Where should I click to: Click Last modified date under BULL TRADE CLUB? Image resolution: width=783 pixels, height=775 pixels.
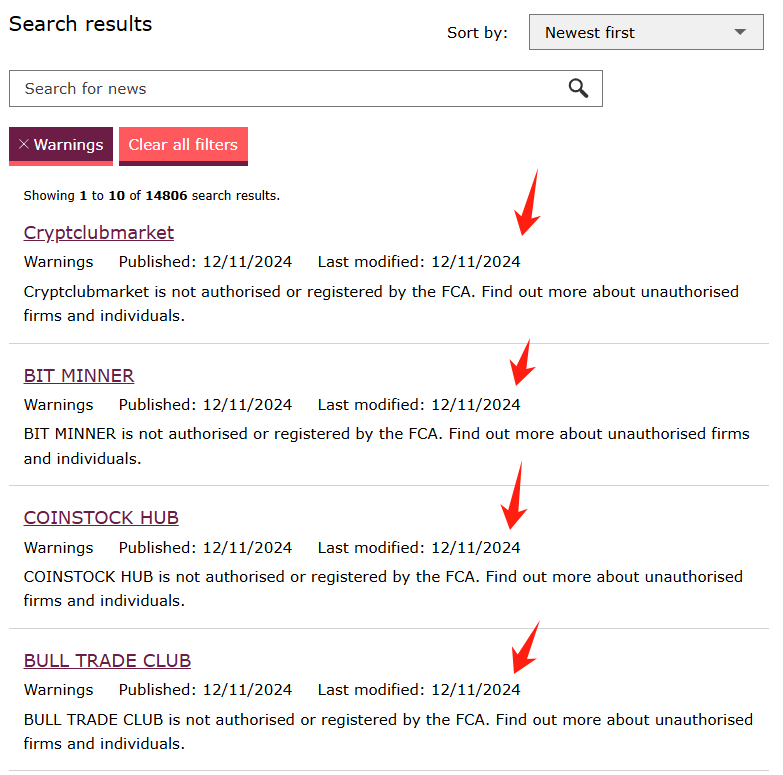tap(419, 690)
